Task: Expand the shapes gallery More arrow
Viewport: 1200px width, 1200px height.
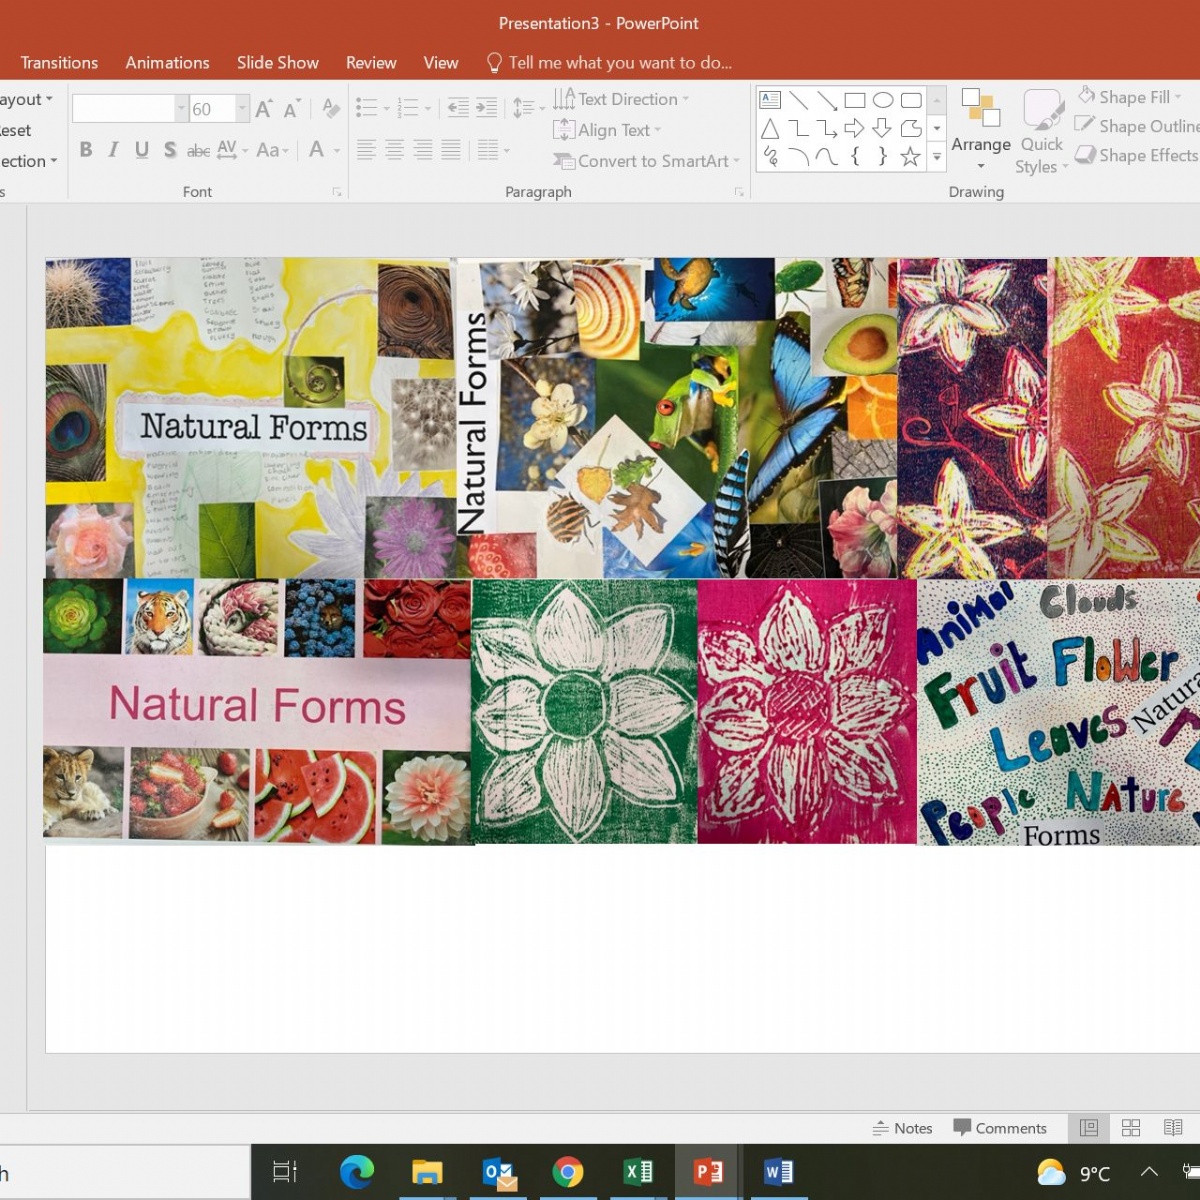Action: coord(937,157)
